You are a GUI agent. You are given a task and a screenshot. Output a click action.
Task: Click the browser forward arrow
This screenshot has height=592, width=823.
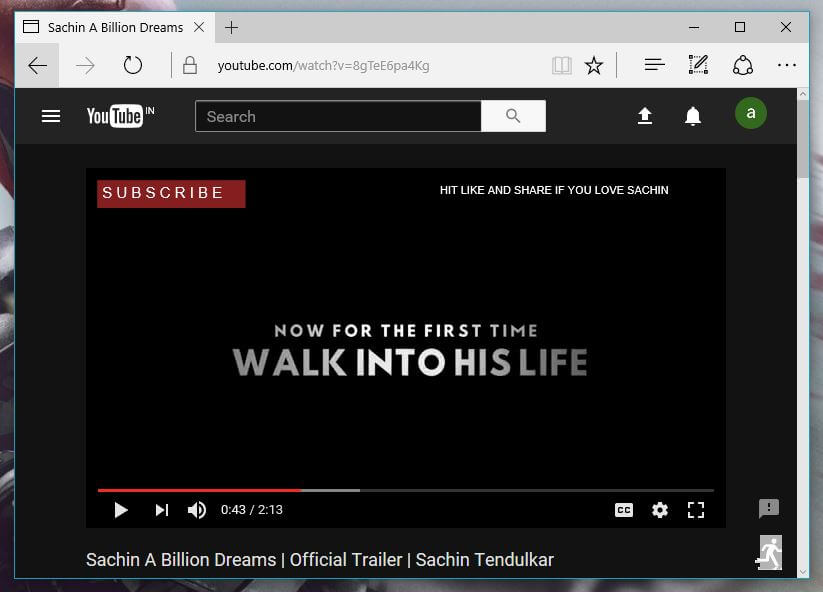coord(85,66)
